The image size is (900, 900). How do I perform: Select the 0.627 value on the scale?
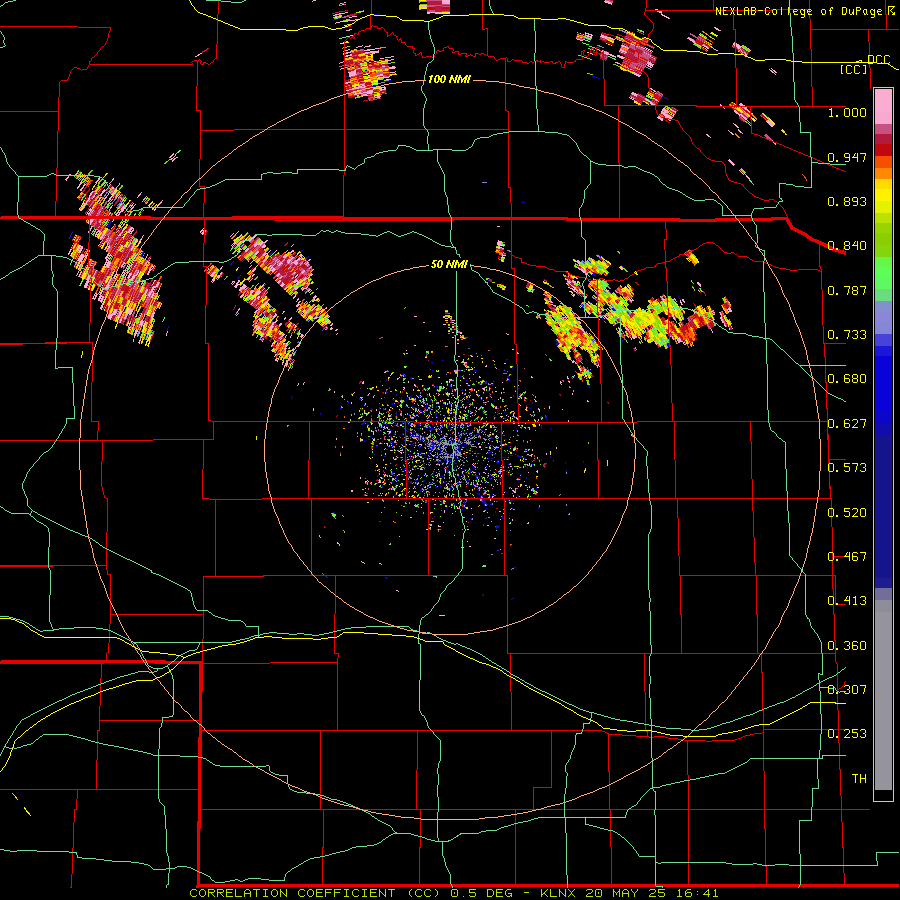pyautogui.click(x=847, y=424)
